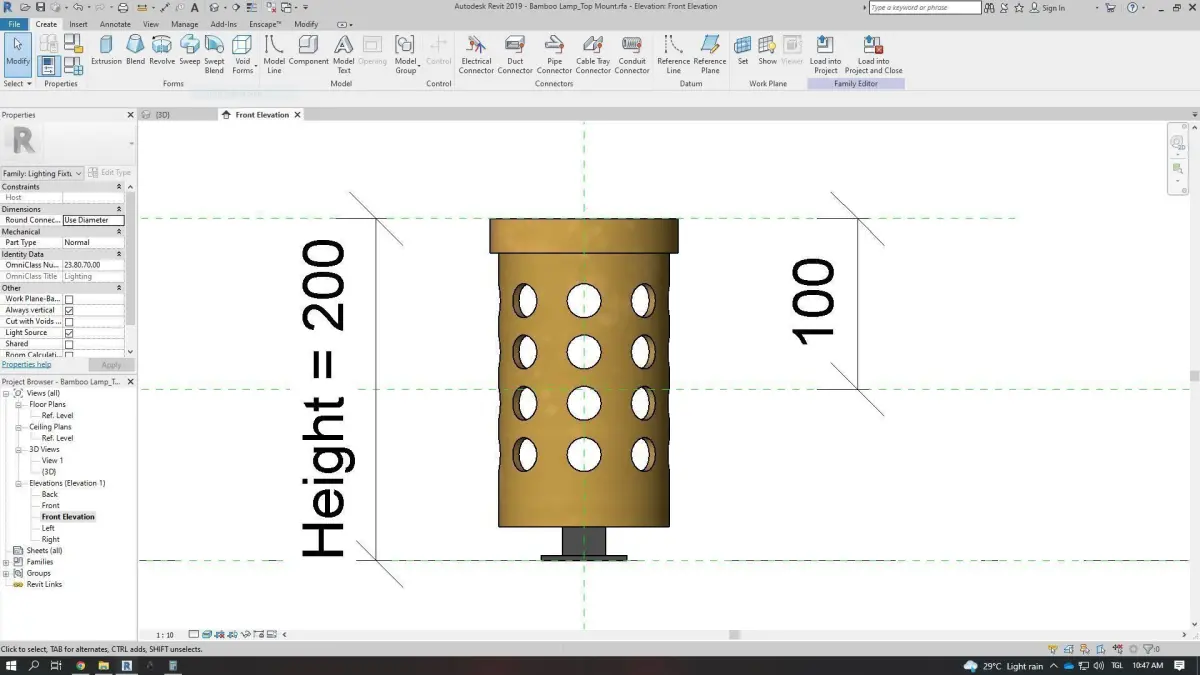Click the Component tool
This screenshot has width=1200, height=675.
(x=309, y=52)
